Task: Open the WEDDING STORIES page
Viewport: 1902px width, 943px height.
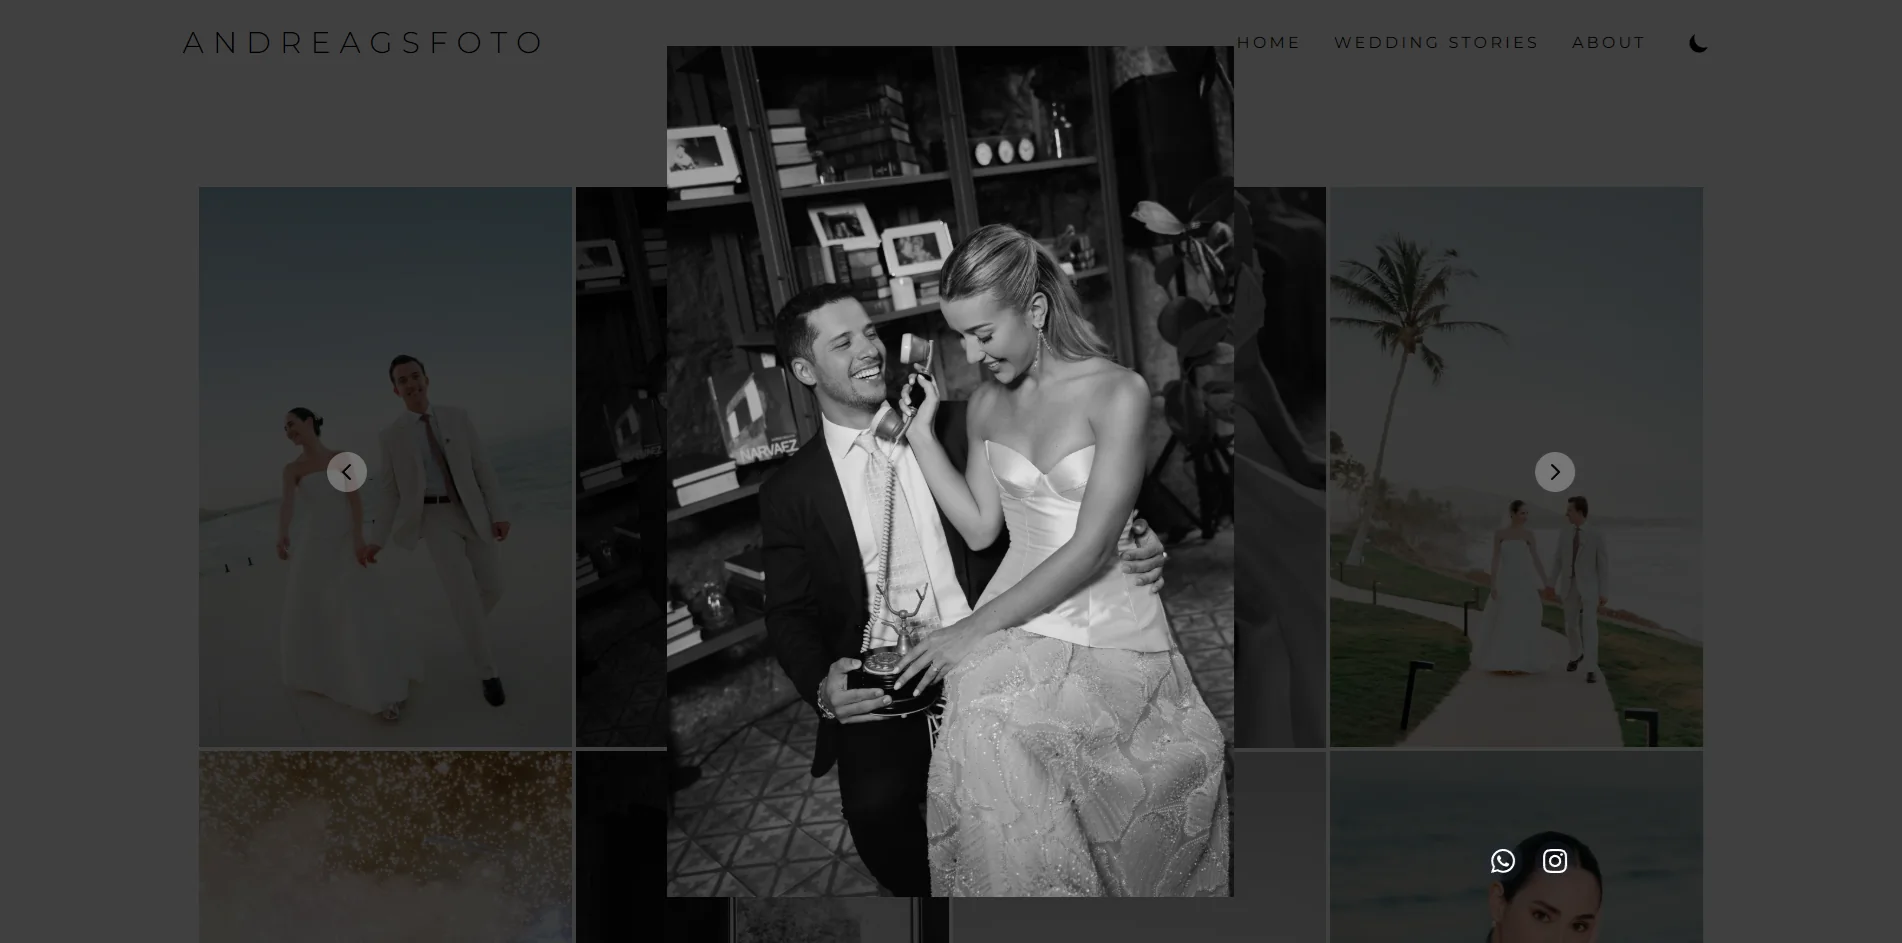Action: (1436, 42)
